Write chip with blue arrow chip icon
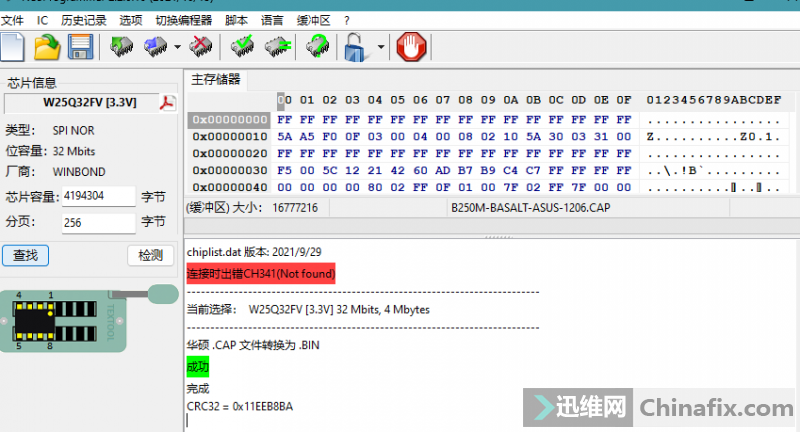This screenshot has height=432, width=800. click(x=156, y=47)
